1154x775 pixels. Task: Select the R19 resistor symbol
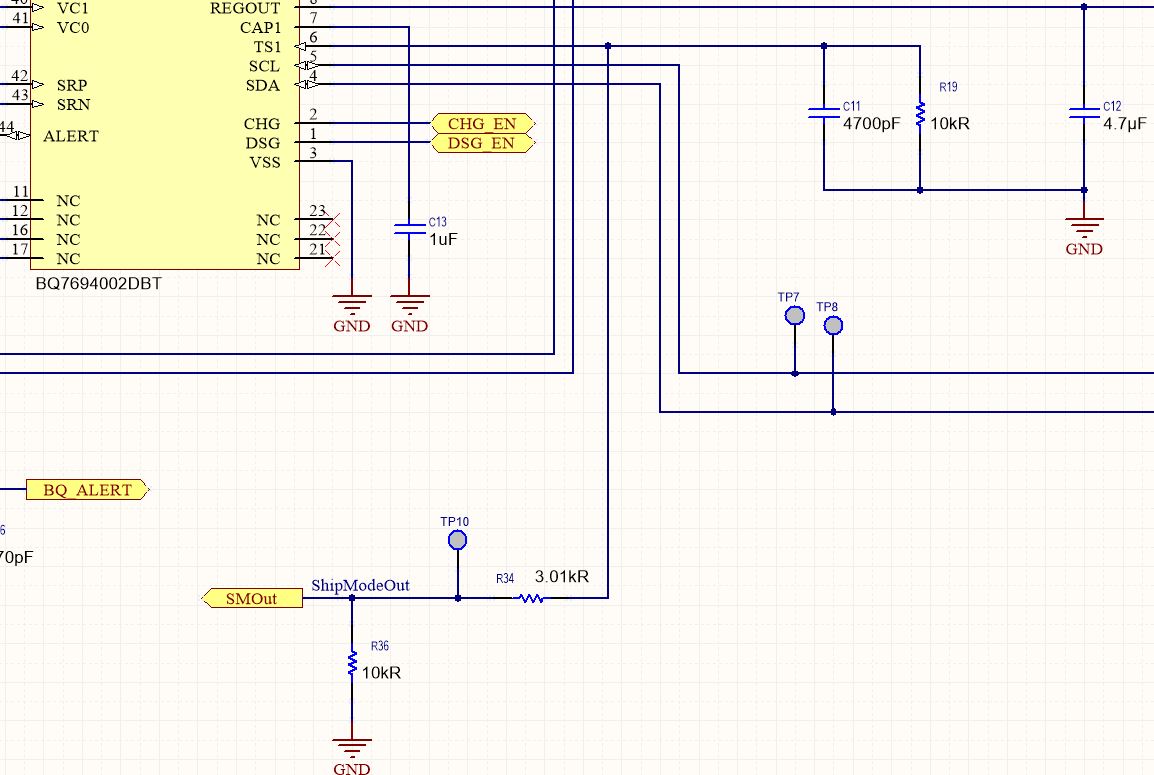point(920,116)
